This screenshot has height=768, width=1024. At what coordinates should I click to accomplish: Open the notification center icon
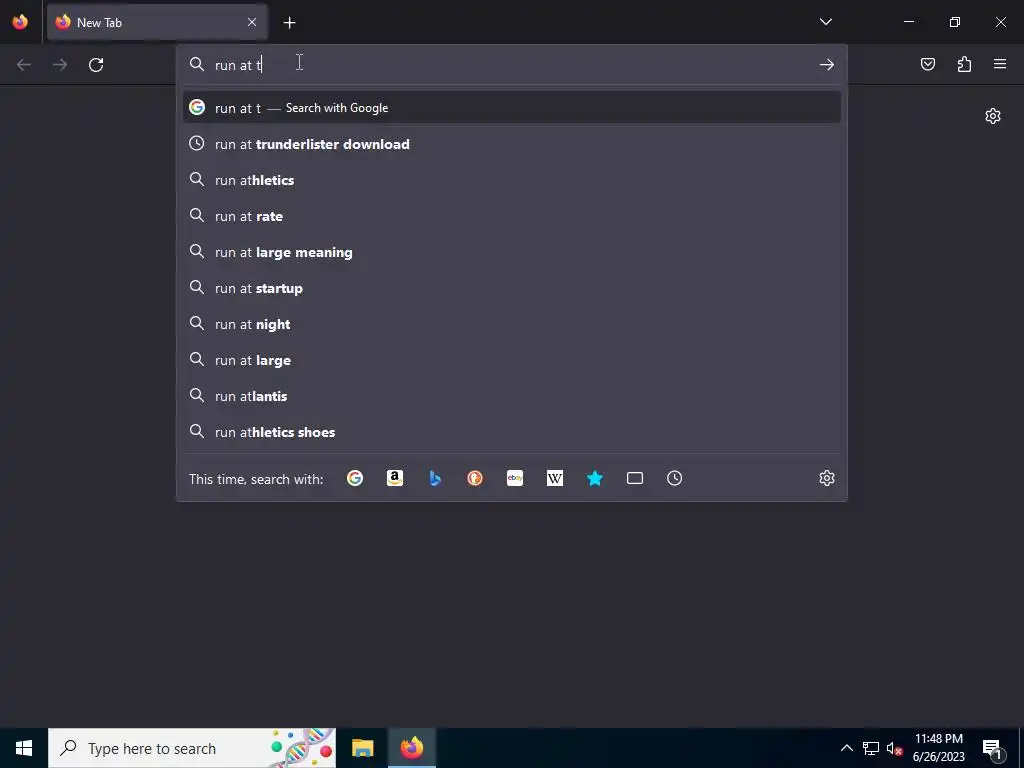click(992, 748)
